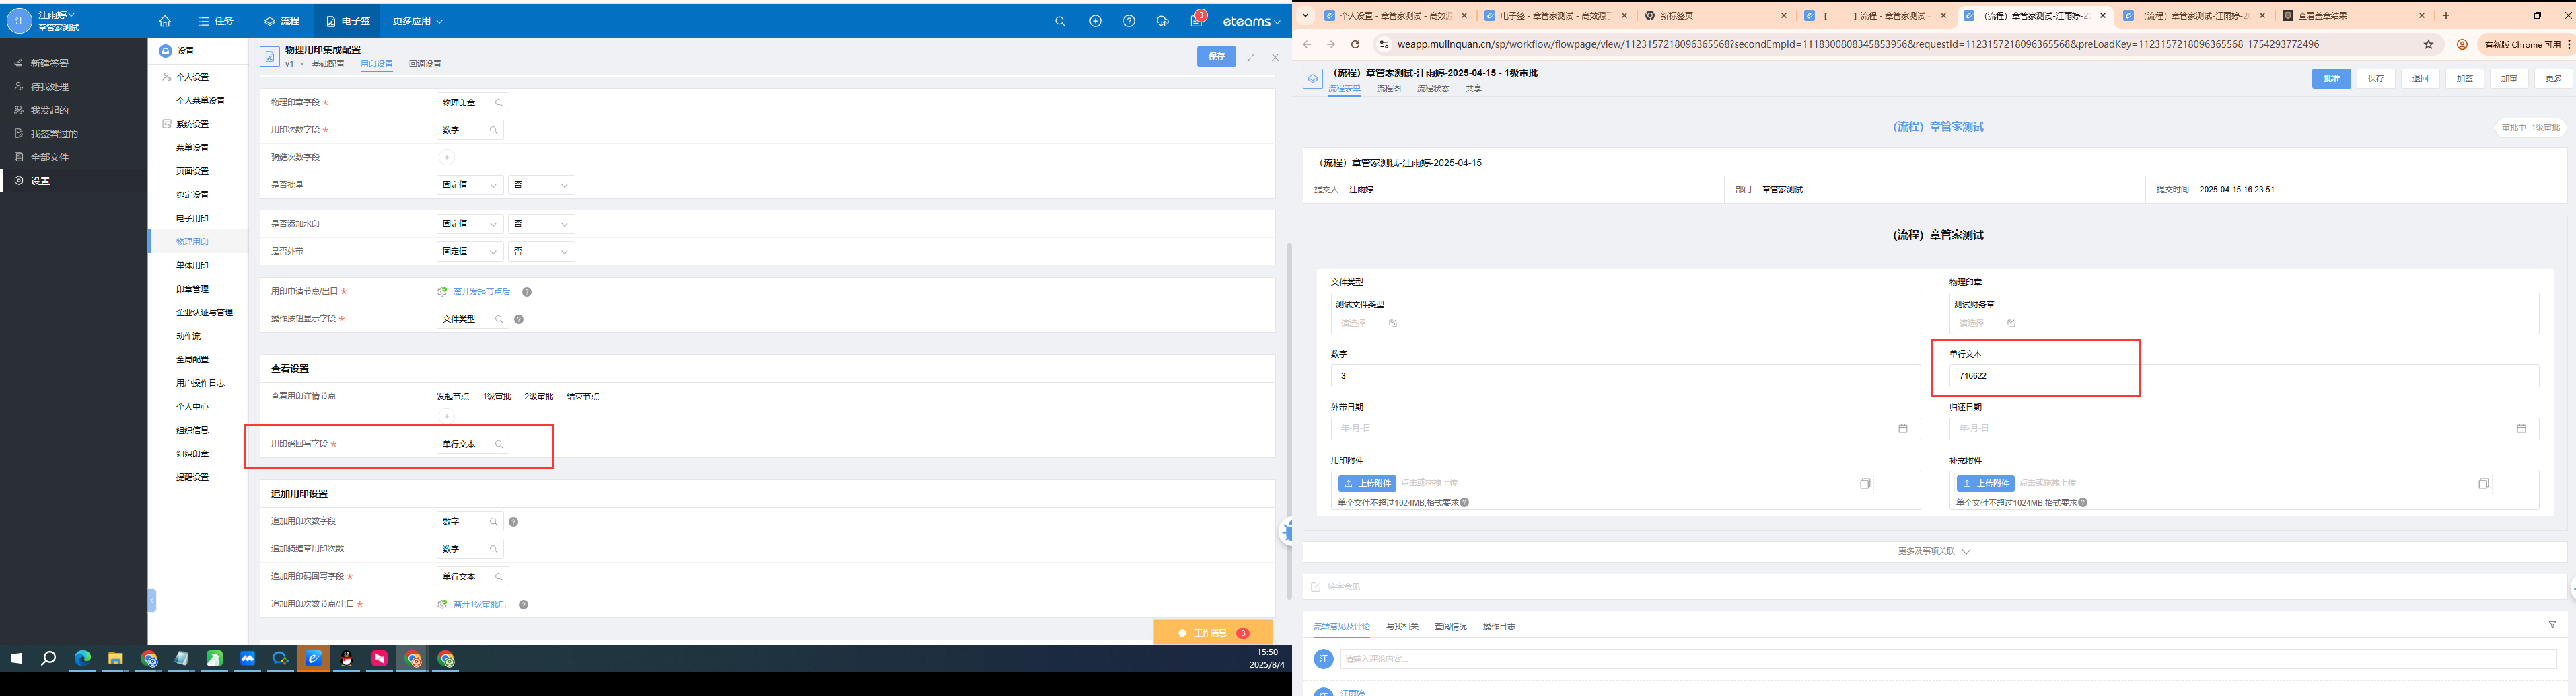Open the help question mark in eteams header
2576x696 pixels.
1129,21
